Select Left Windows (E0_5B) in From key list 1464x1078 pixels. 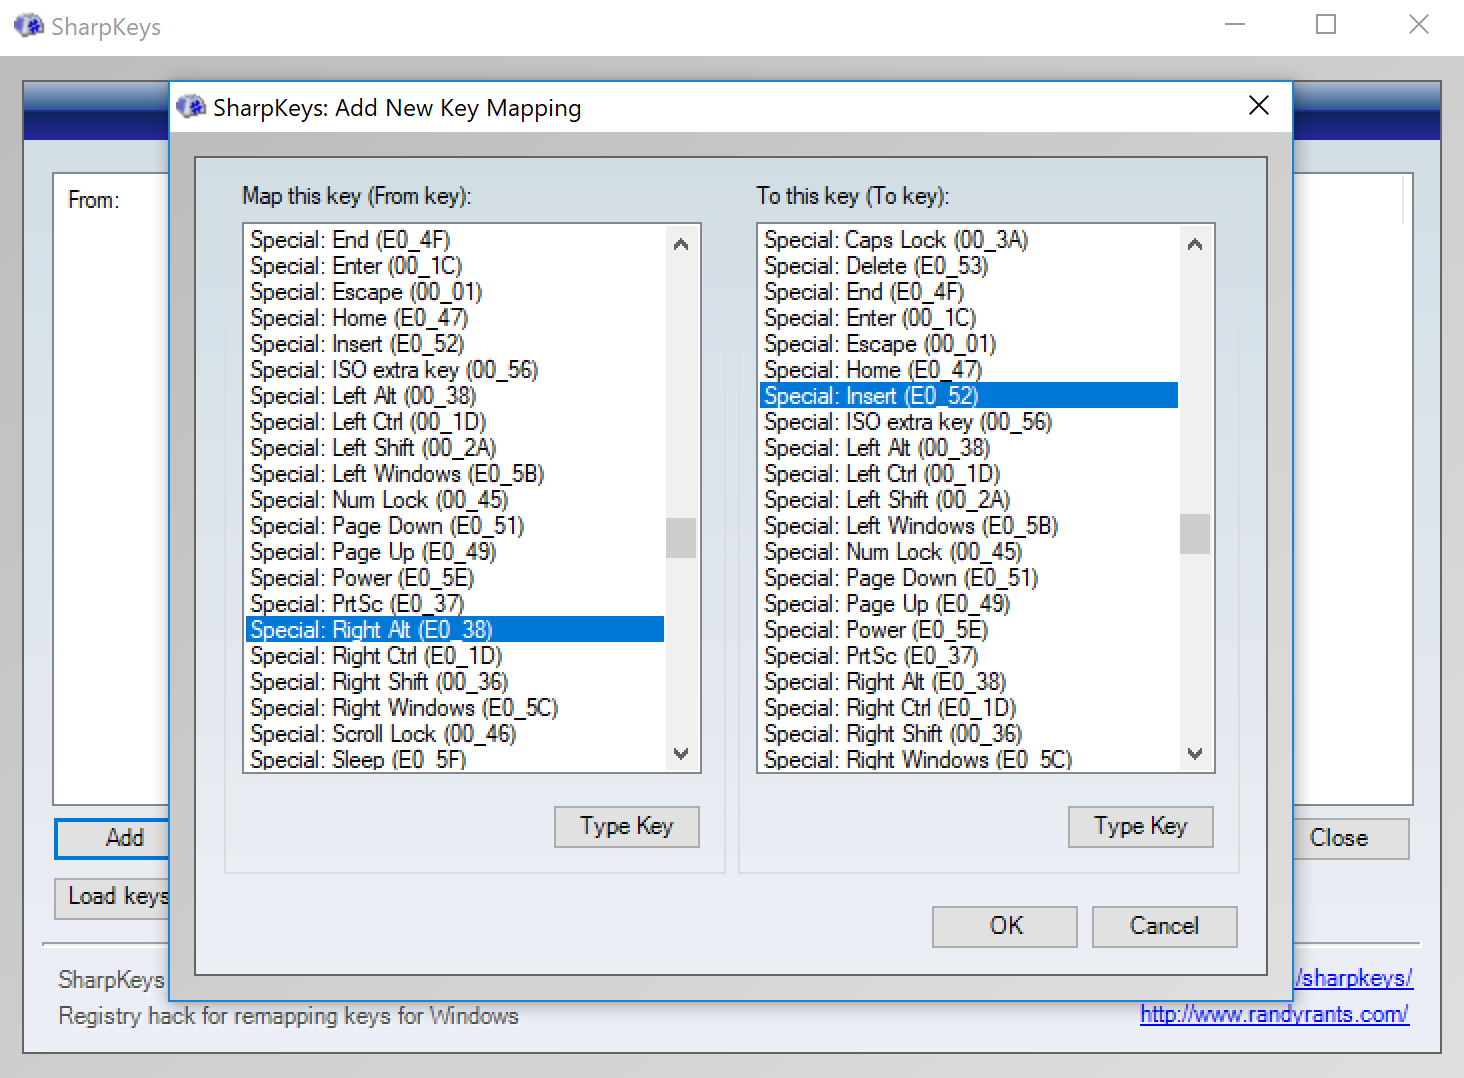click(x=455, y=474)
